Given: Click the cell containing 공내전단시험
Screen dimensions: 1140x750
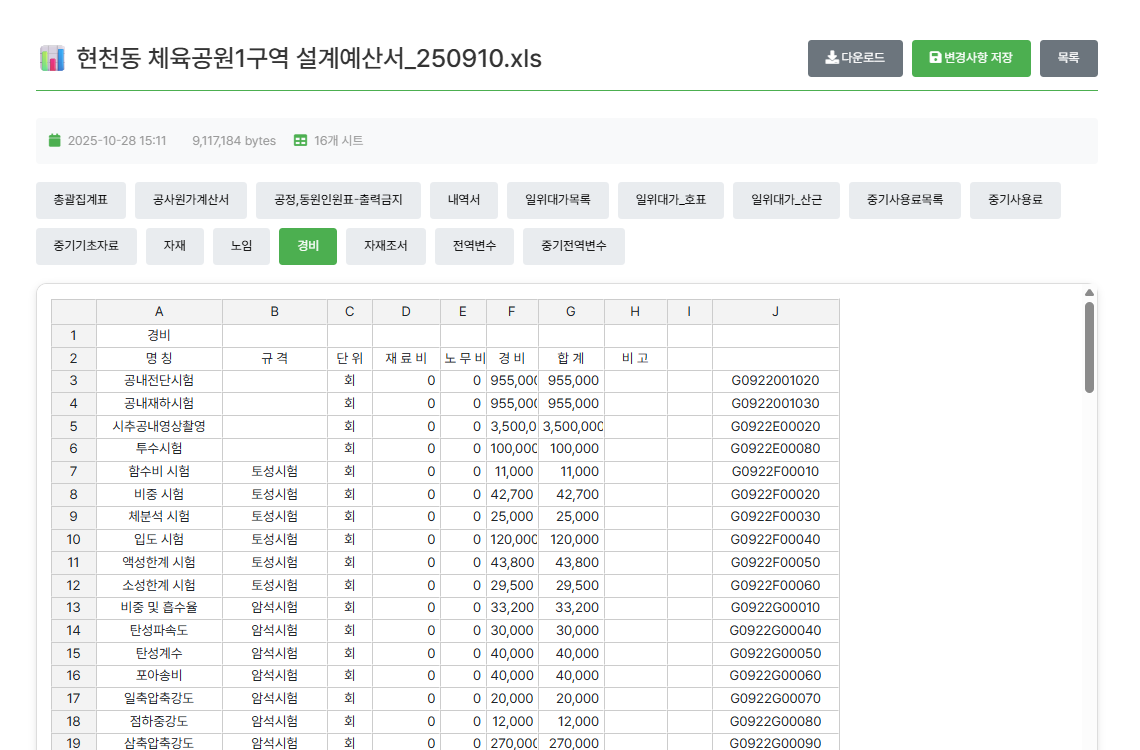Looking at the screenshot, I should [159, 380].
